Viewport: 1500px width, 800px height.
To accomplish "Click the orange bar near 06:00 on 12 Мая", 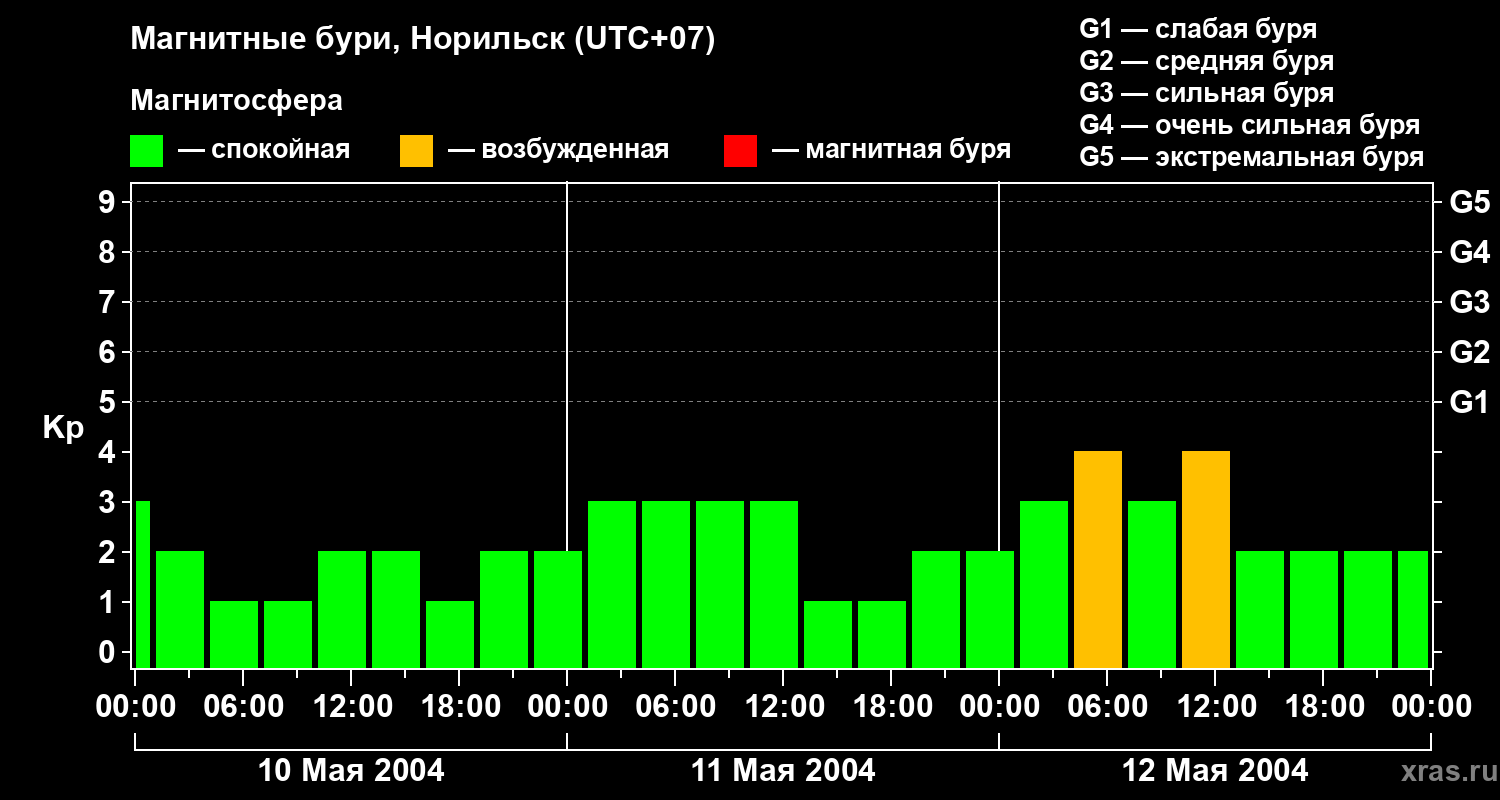I will (x=1098, y=560).
